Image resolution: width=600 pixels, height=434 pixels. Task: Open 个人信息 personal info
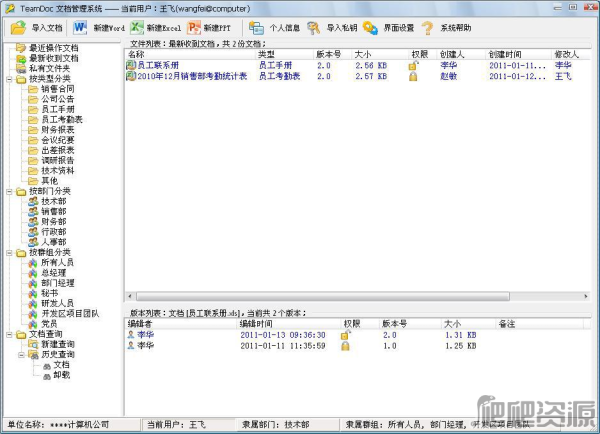point(257,28)
